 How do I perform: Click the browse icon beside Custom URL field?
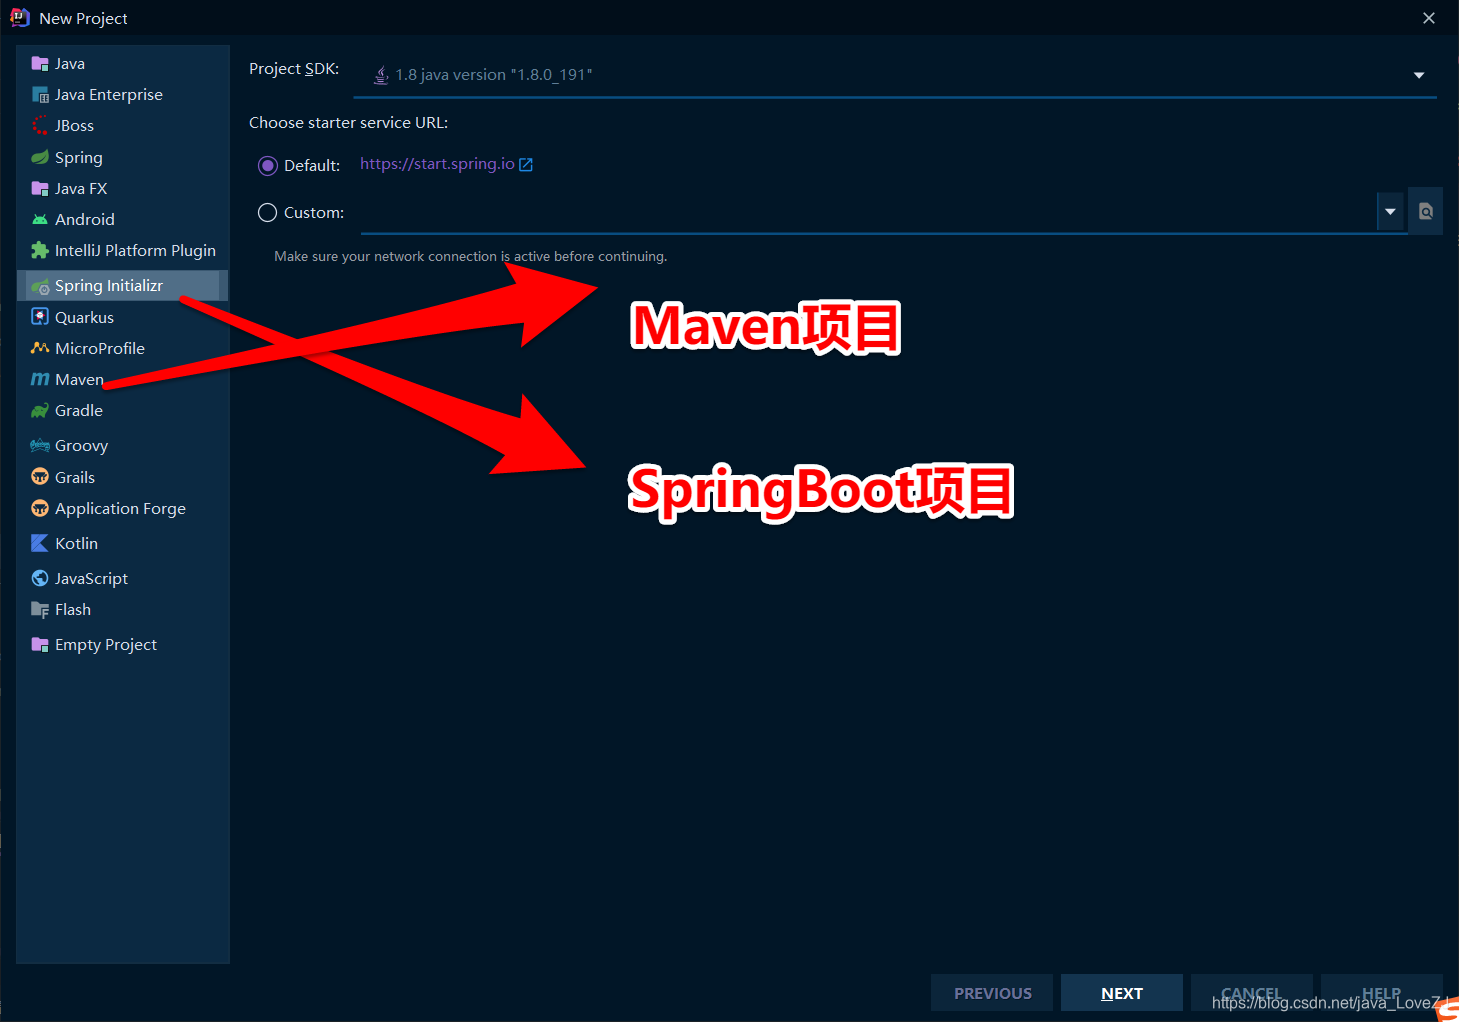pos(1426,211)
